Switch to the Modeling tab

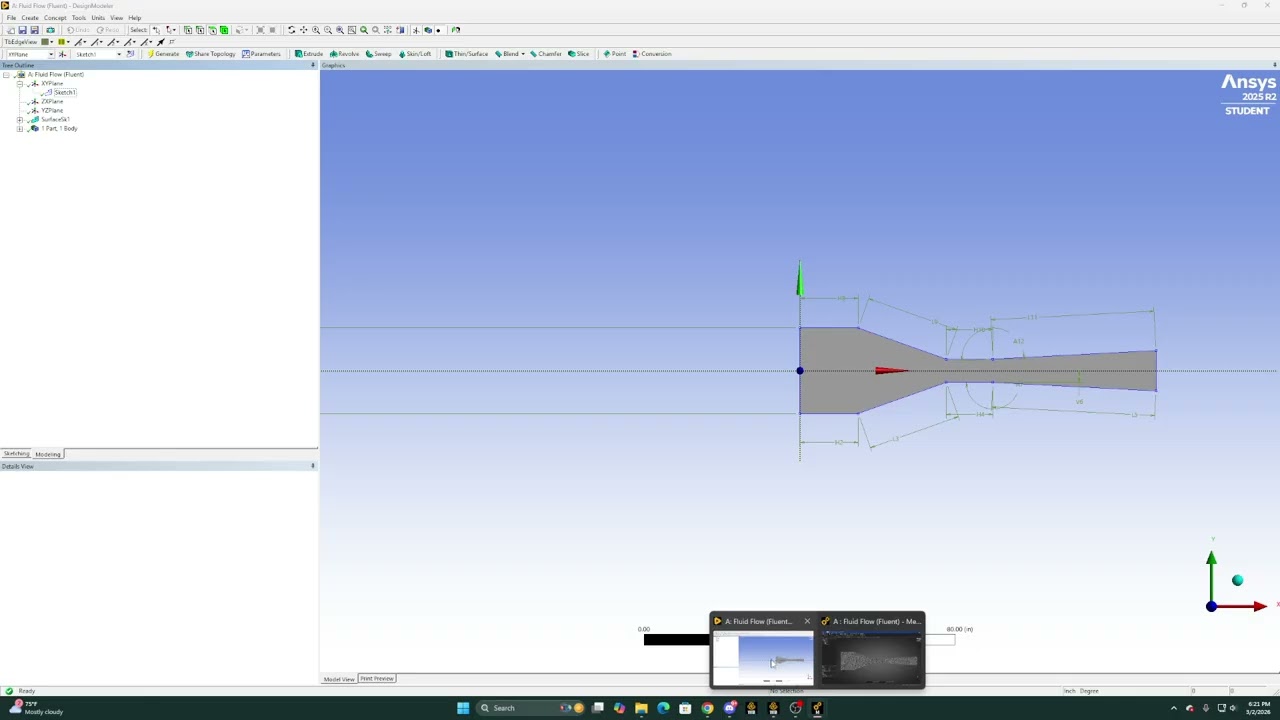(x=48, y=454)
